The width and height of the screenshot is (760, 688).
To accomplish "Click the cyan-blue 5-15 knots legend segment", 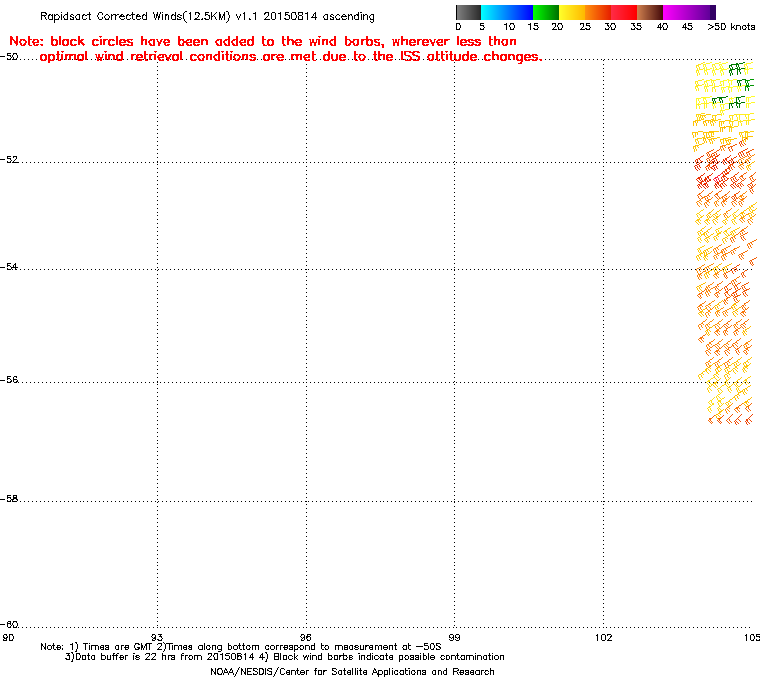I will click(x=507, y=12).
